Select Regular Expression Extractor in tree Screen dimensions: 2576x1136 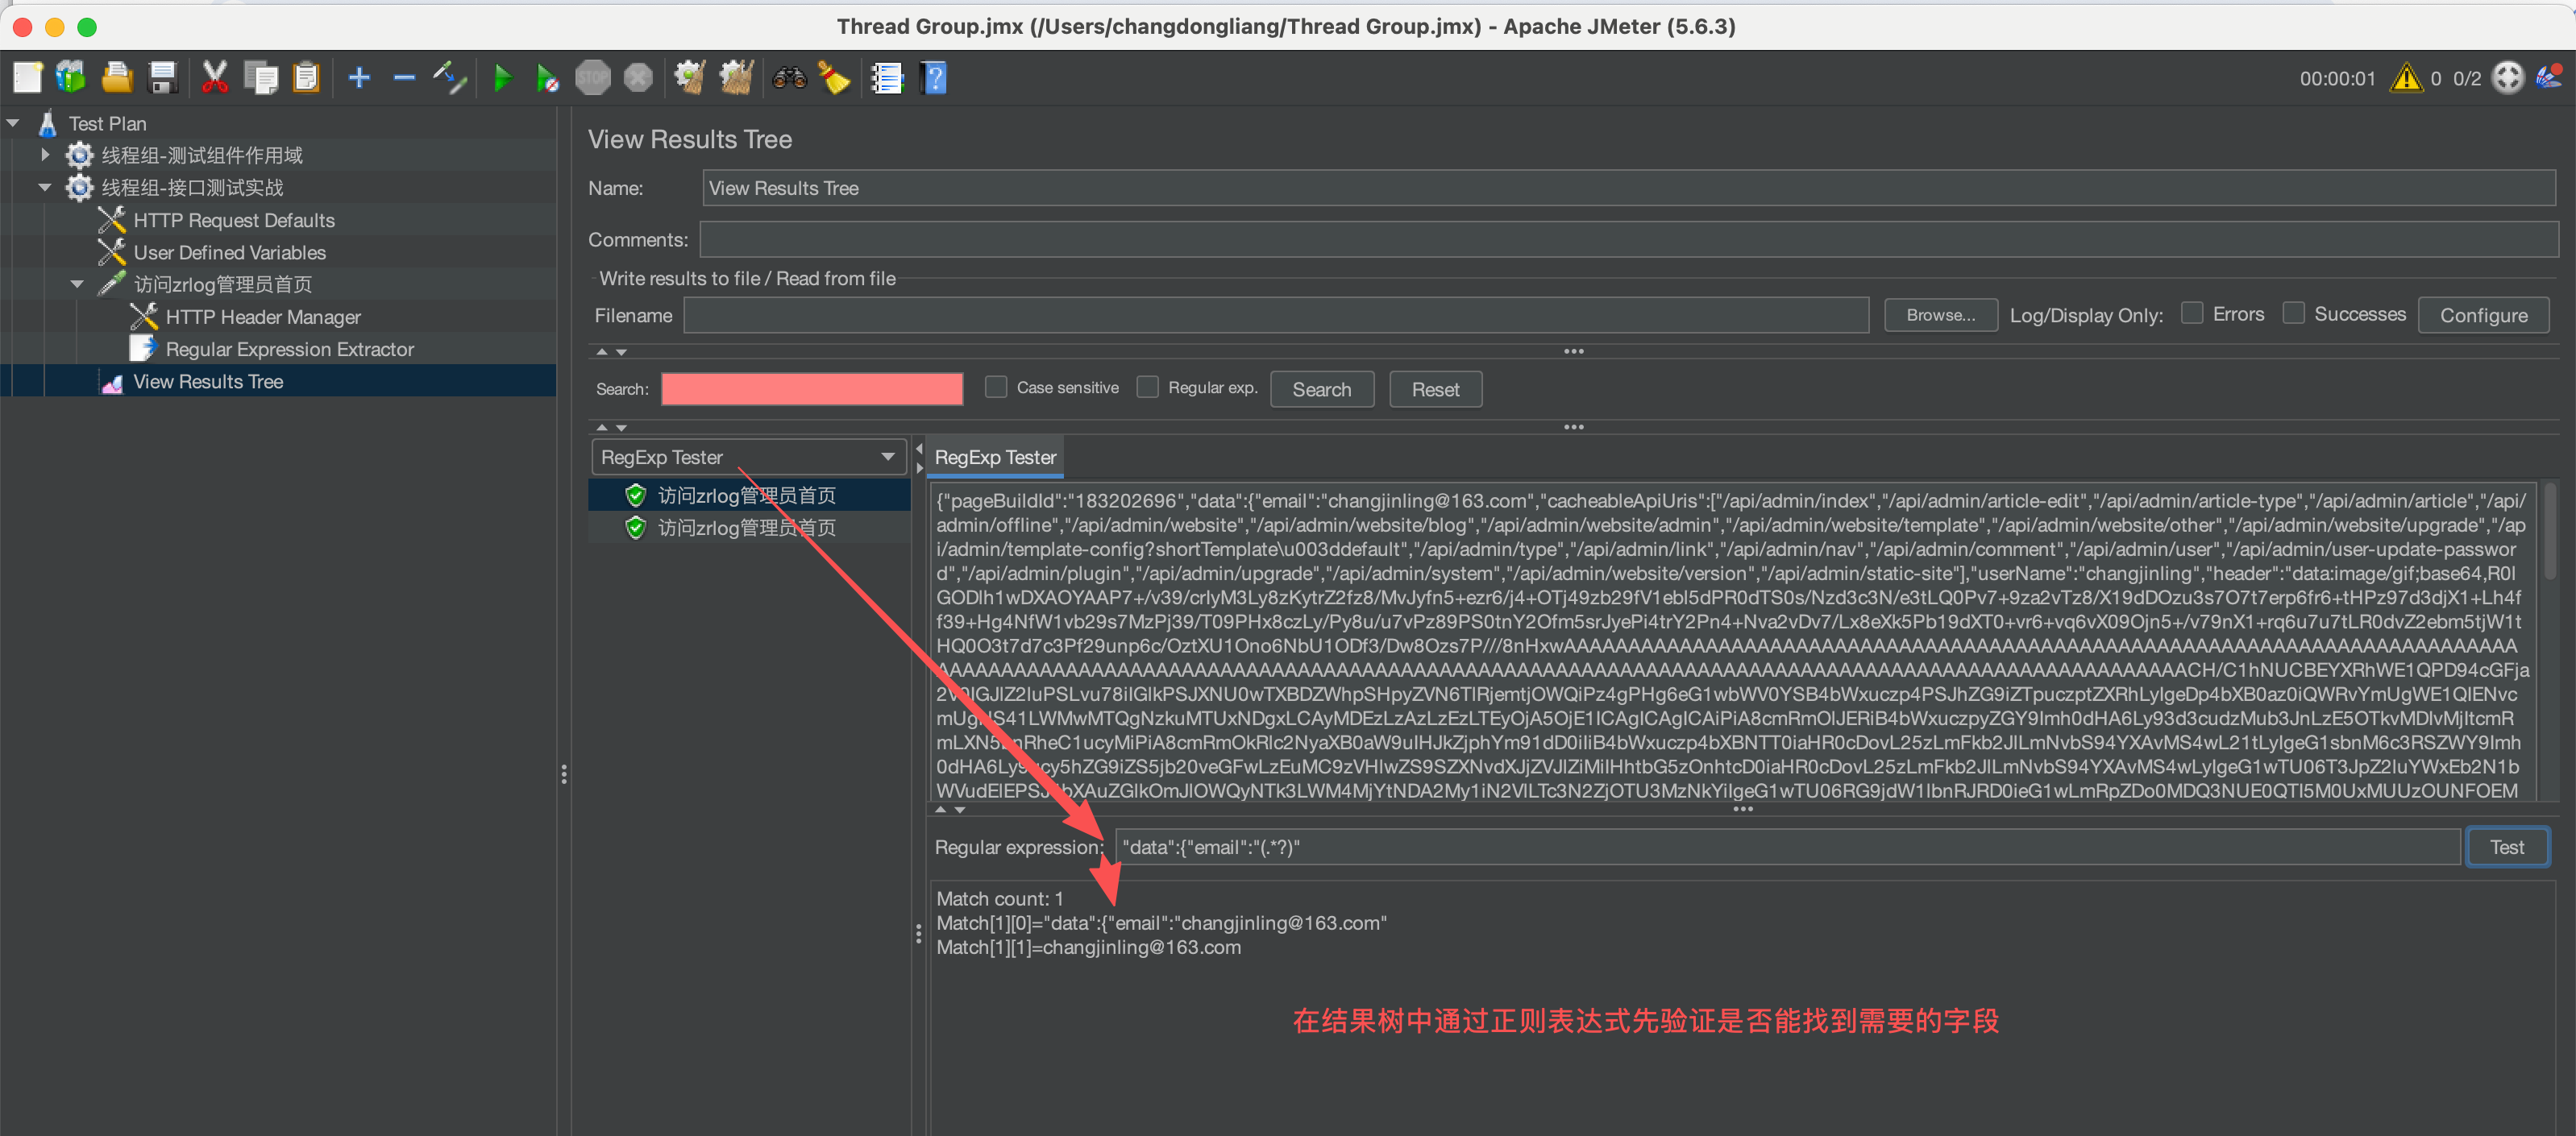289,349
